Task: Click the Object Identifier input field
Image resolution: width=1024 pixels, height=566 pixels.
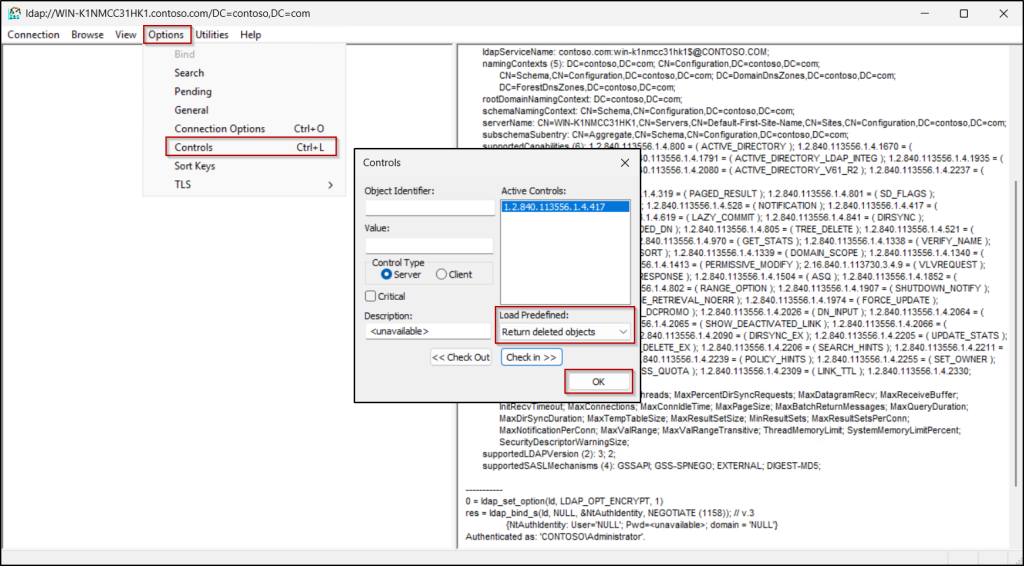Action: (429, 208)
